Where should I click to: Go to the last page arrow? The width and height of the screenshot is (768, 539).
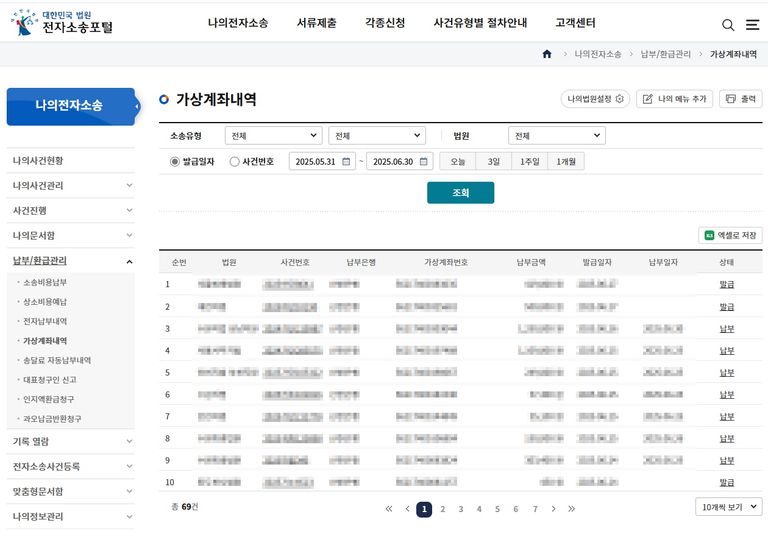[572, 509]
